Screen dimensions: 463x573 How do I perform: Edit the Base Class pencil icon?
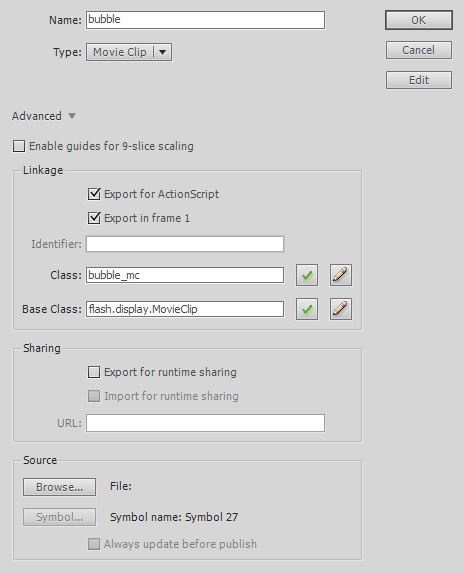pos(341,309)
